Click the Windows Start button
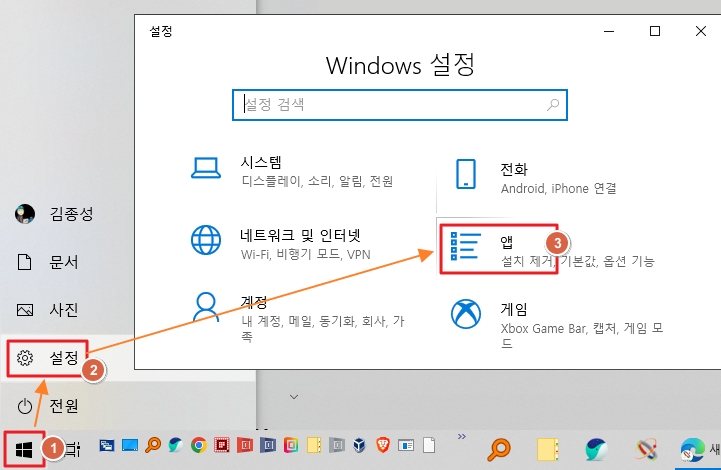 pos(24,449)
